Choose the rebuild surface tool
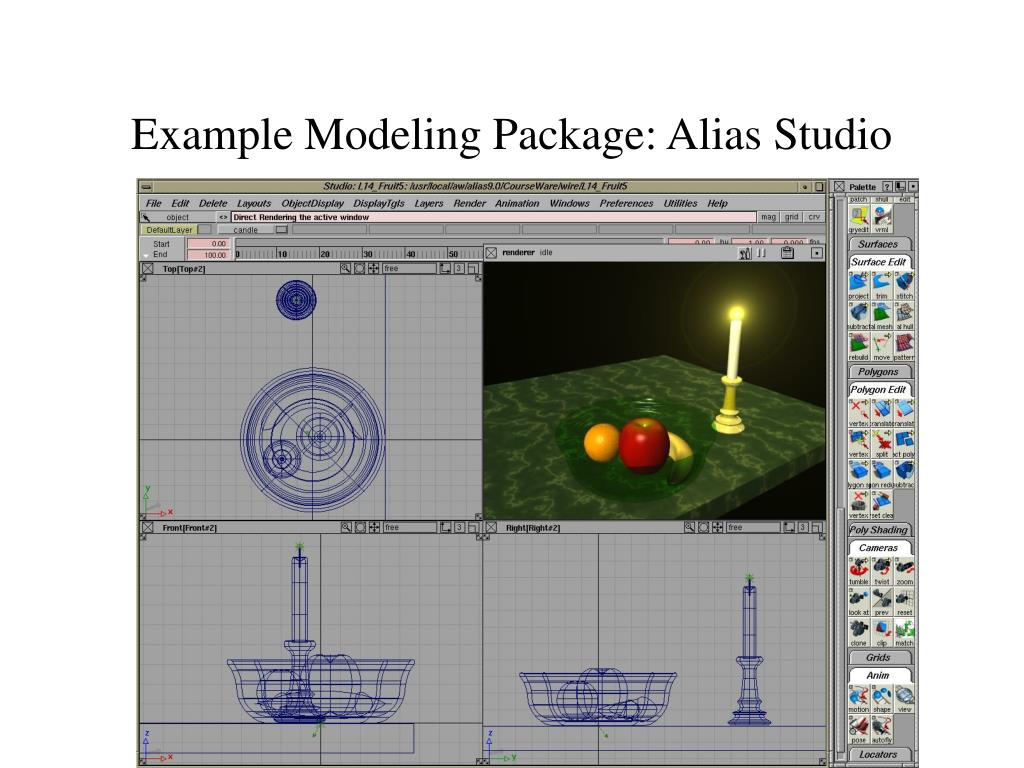This screenshot has height=768, width=1024. pyautogui.click(x=858, y=344)
